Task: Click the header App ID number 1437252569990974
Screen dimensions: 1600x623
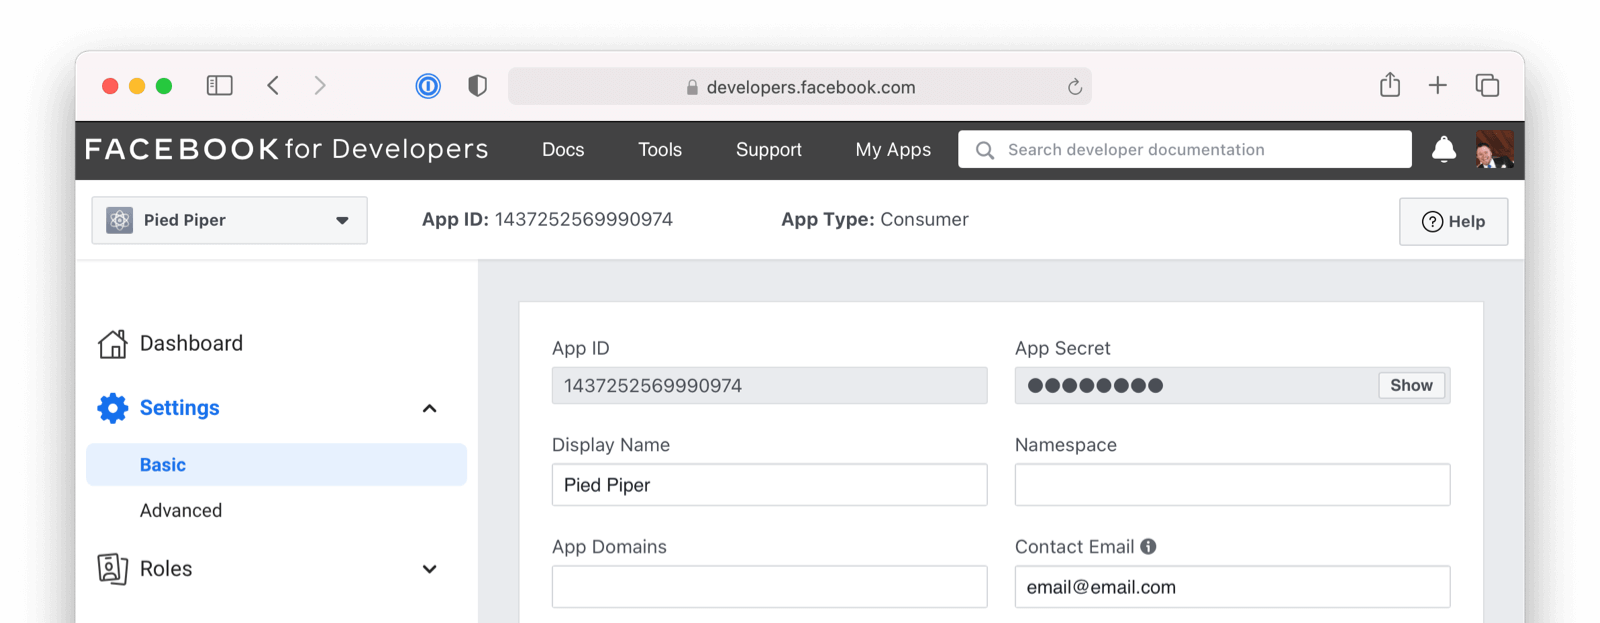Action: point(584,219)
